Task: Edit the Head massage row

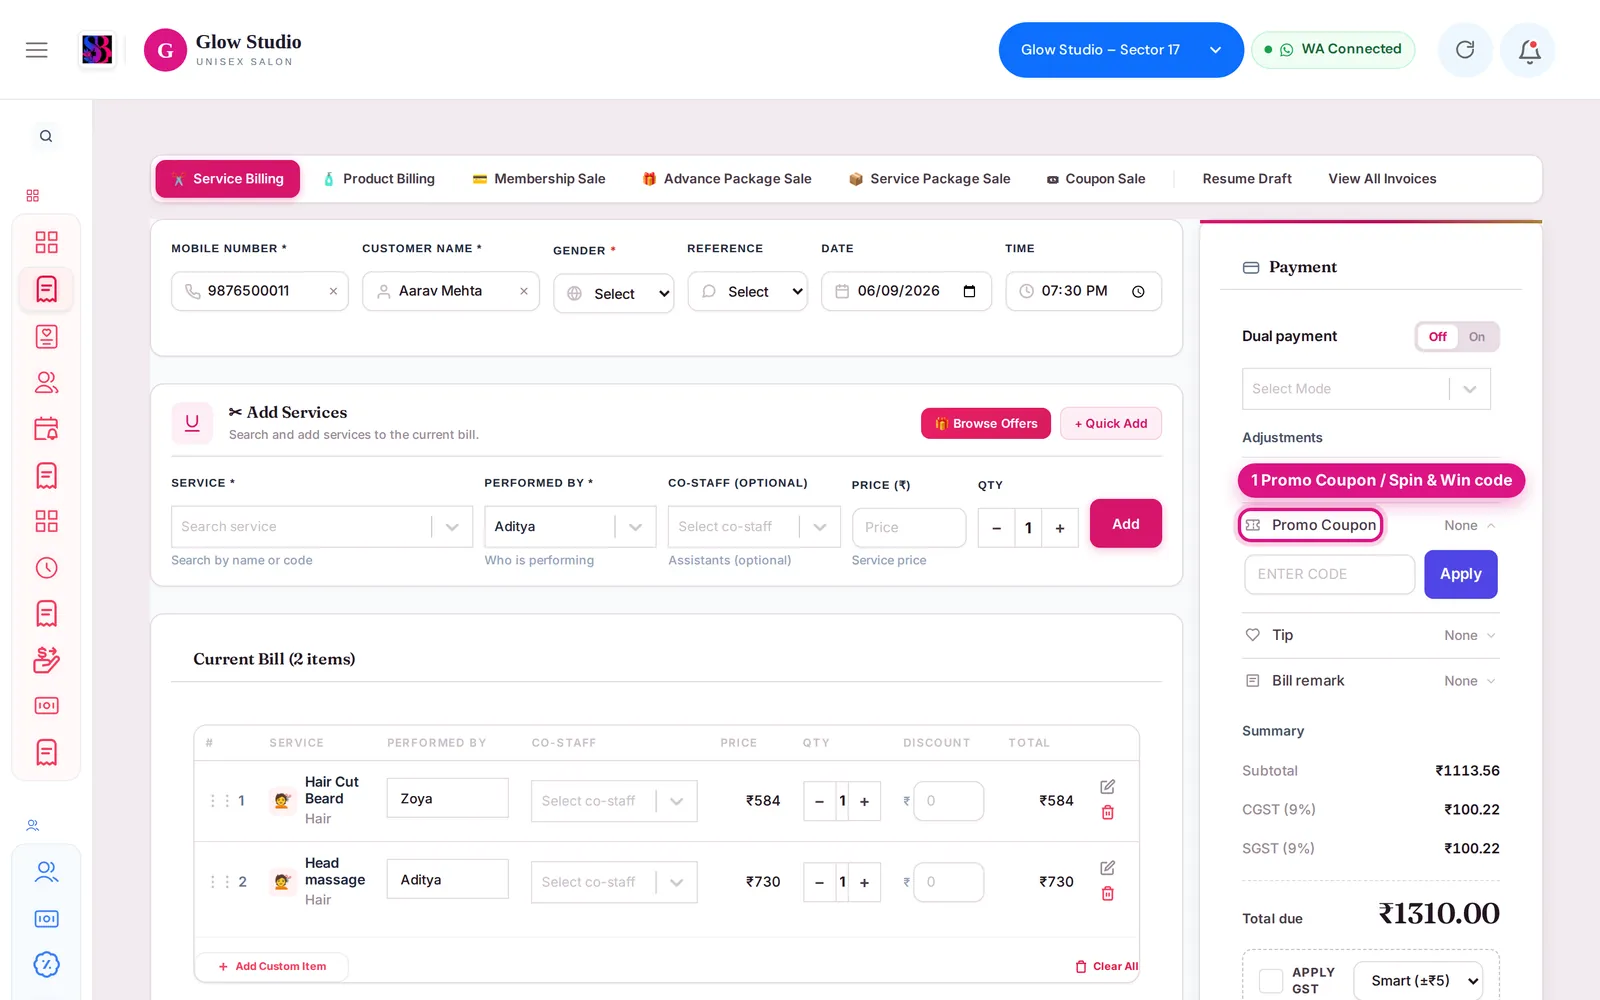Action: click(x=1107, y=868)
